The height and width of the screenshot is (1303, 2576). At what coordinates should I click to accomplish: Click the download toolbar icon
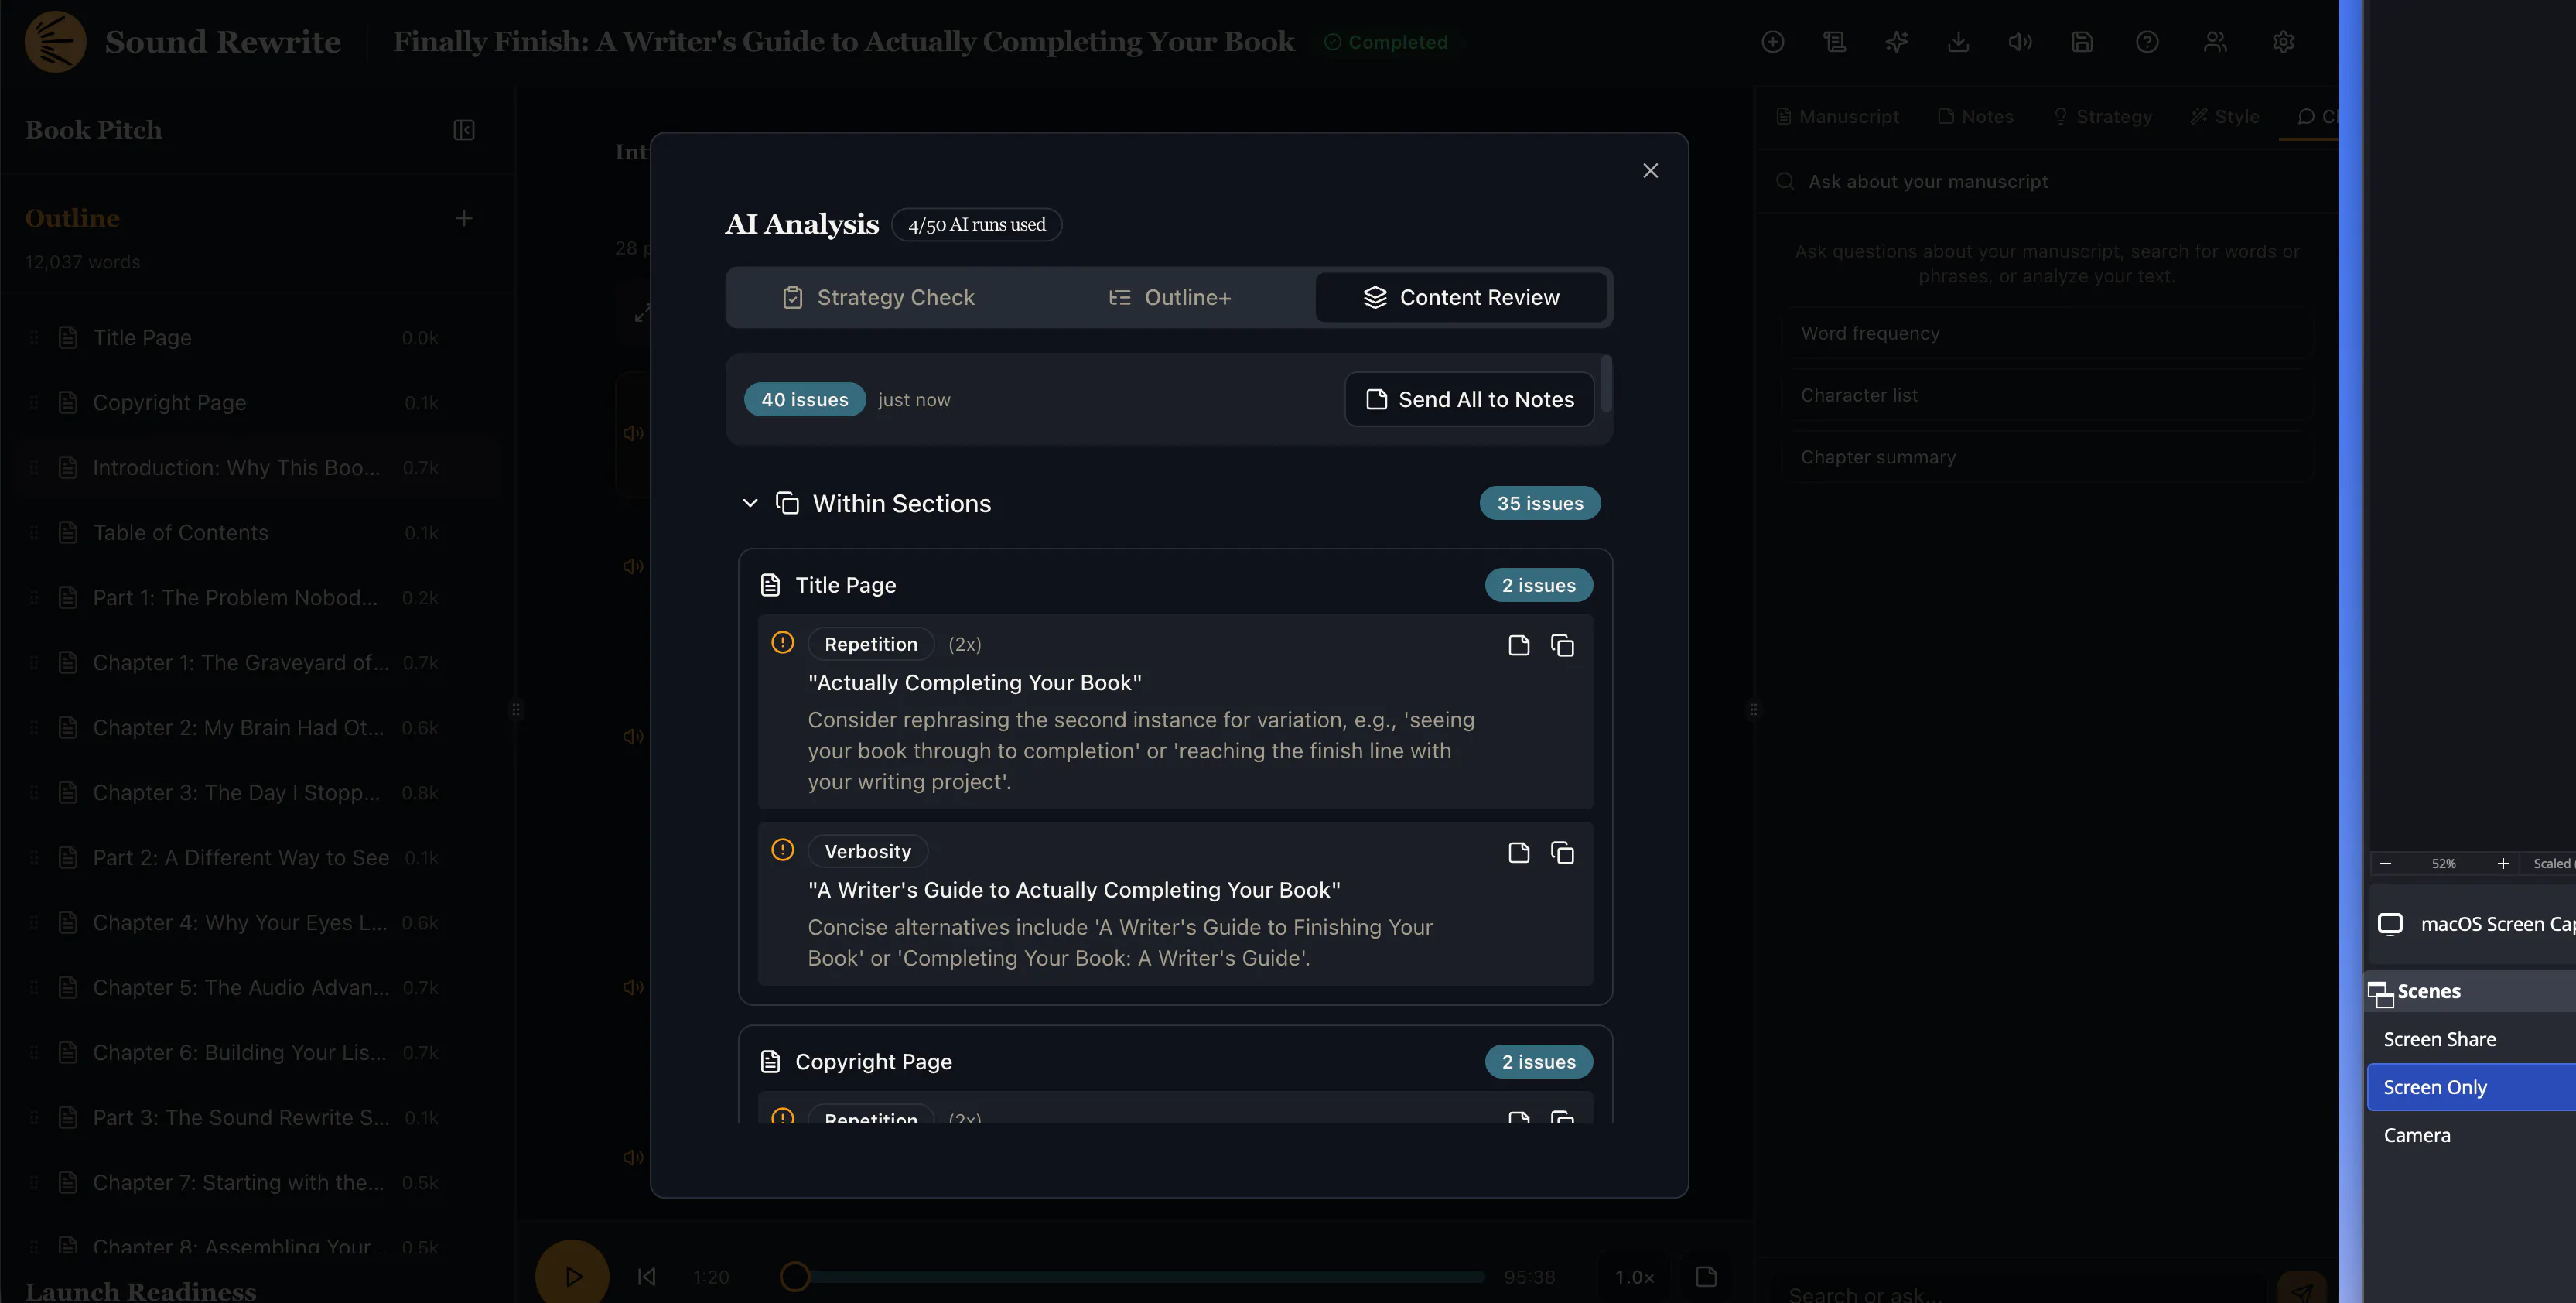(x=1958, y=42)
